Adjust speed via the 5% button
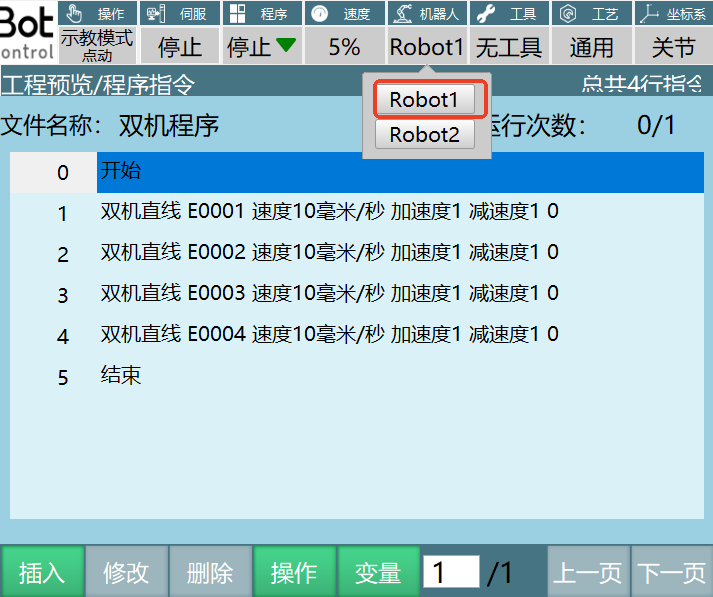This screenshot has width=713, height=597. tap(344, 47)
